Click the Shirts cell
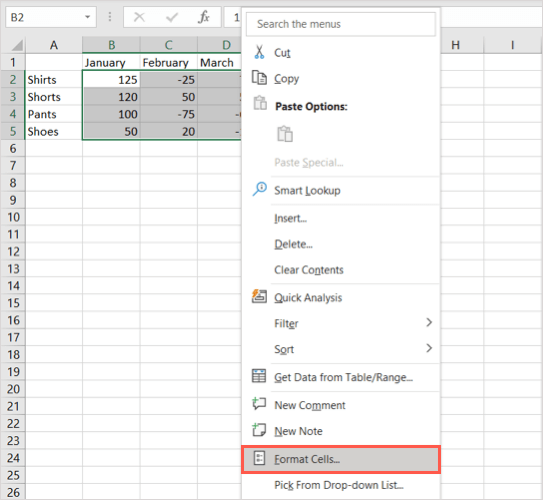The width and height of the screenshot is (543, 500). coord(54,80)
